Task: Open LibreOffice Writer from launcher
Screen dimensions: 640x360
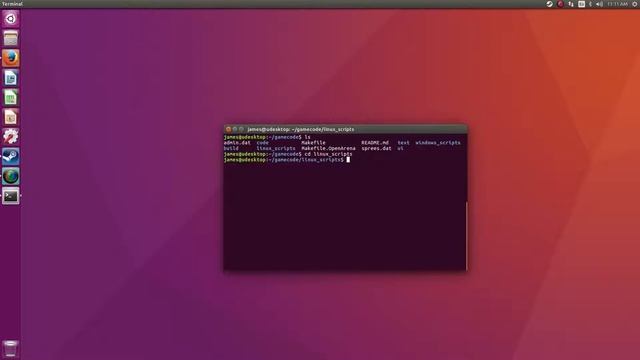Action: (x=11, y=78)
